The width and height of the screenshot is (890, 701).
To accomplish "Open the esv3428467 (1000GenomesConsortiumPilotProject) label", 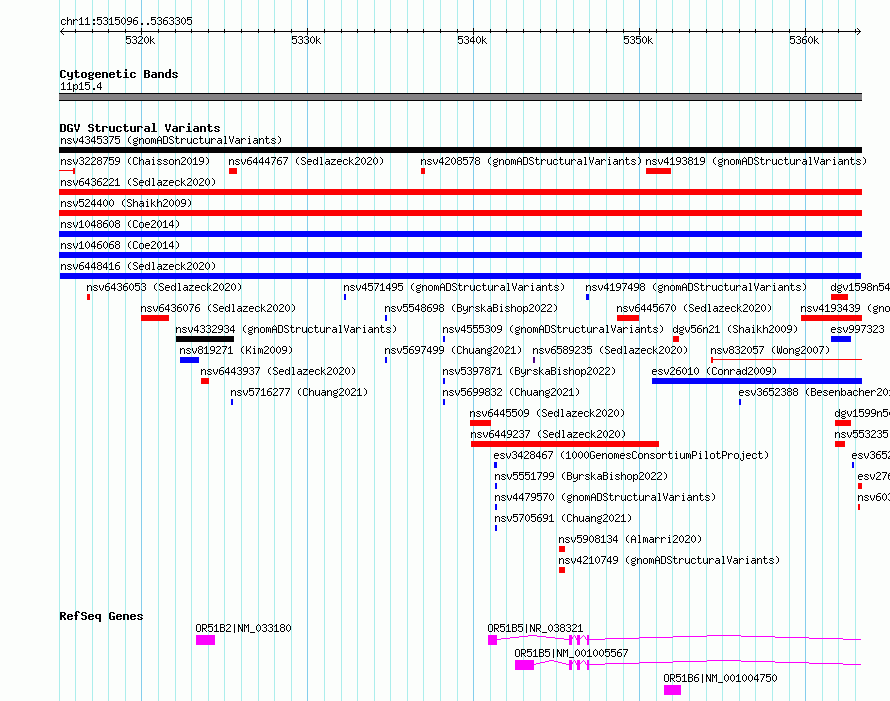I will (631, 455).
